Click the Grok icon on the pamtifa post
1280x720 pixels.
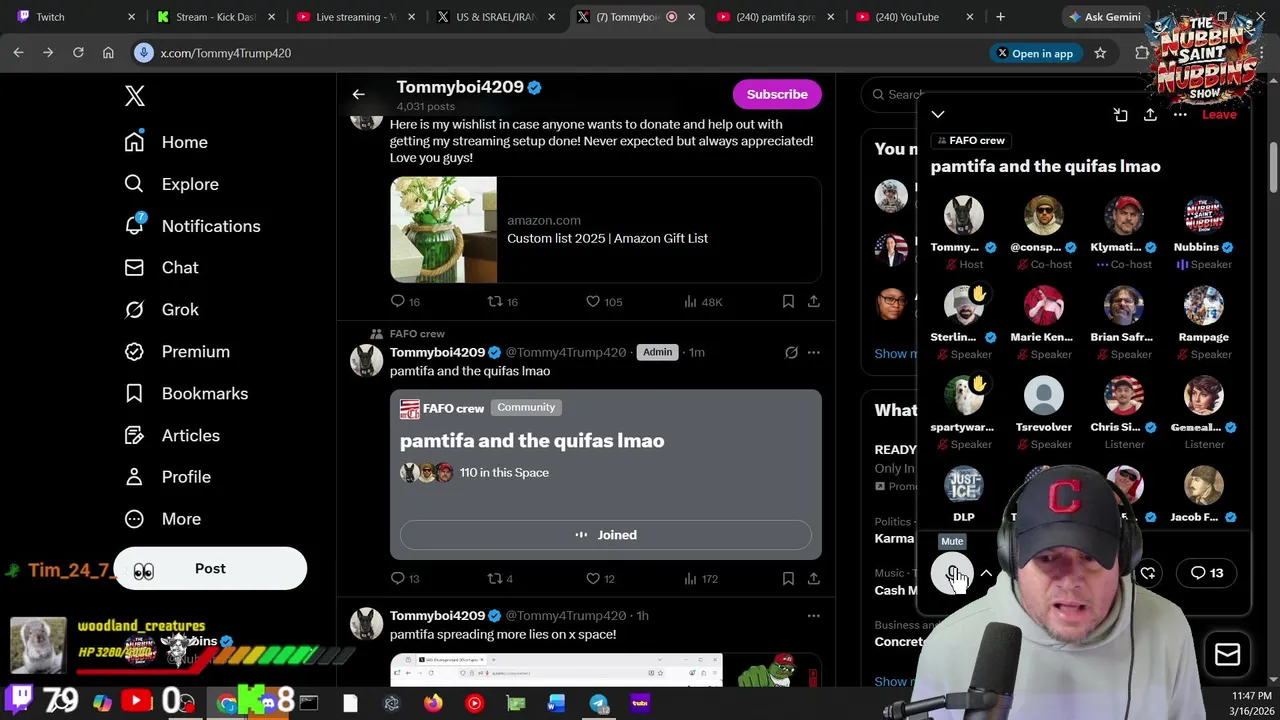(791, 352)
